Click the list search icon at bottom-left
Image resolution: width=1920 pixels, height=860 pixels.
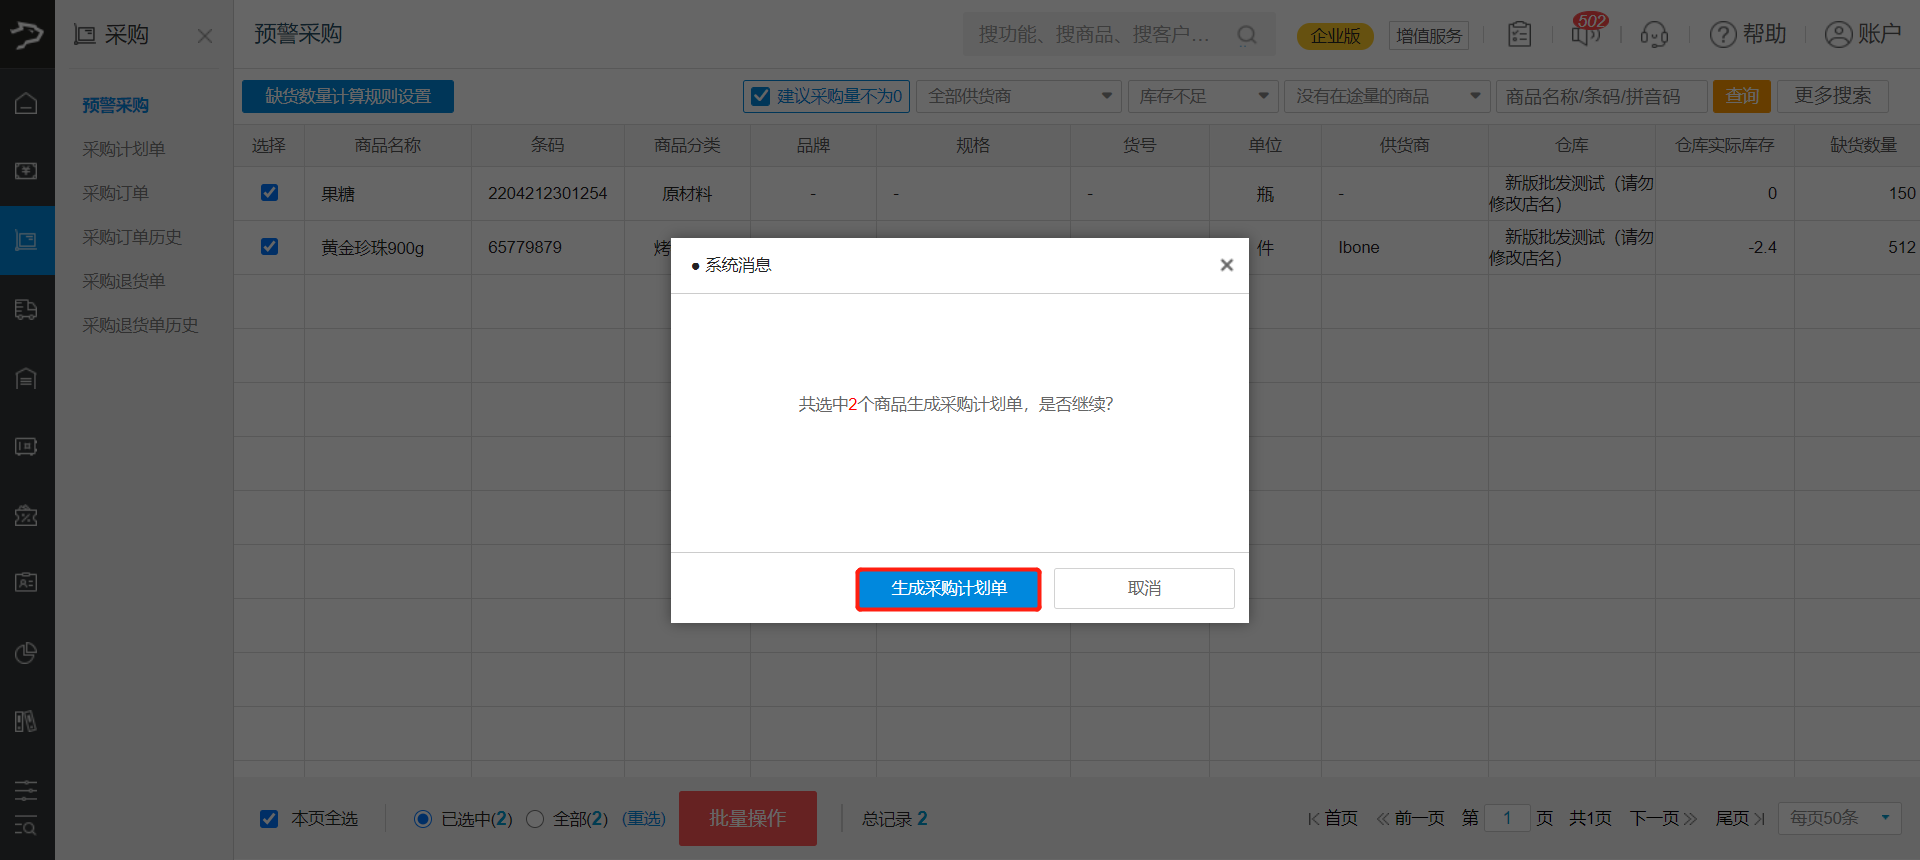(27, 827)
